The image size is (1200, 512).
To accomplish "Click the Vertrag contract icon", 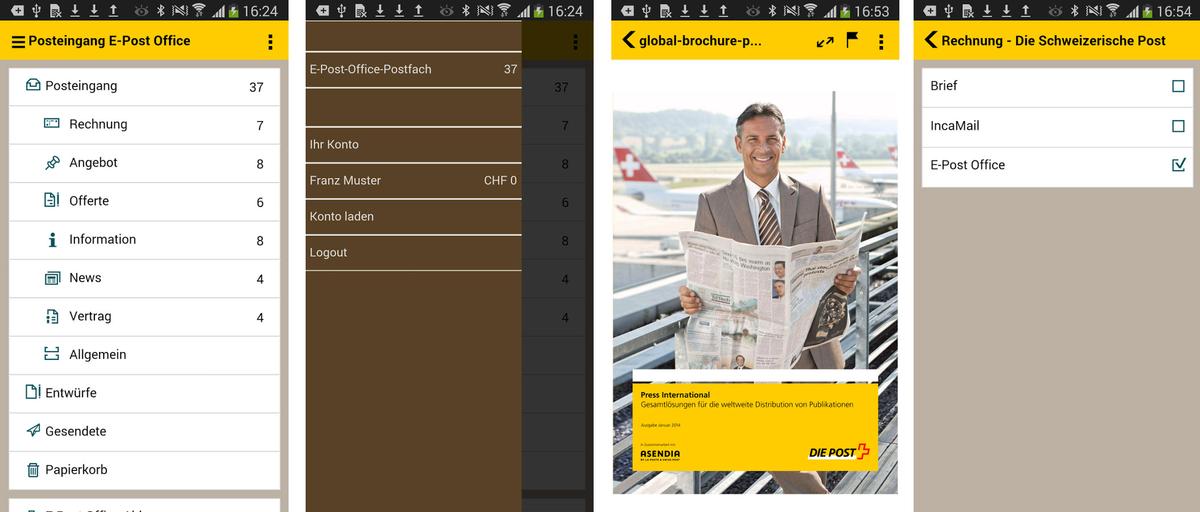I will [x=52, y=316].
